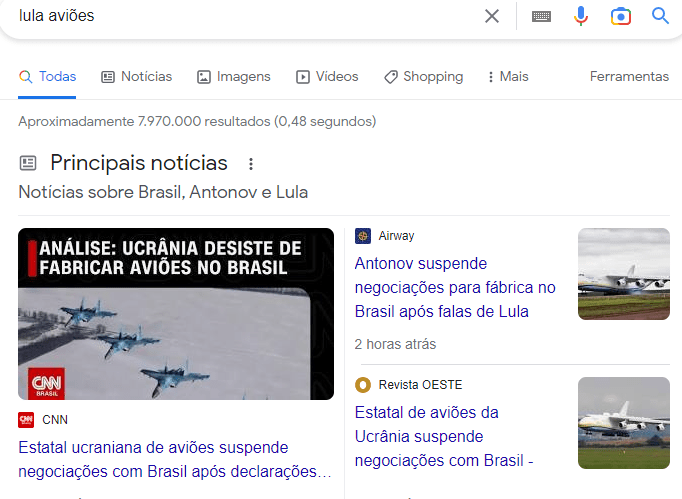Click the CNN fighter jets video thumbnail
The height and width of the screenshot is (499, 682).
tap(176, 314)
